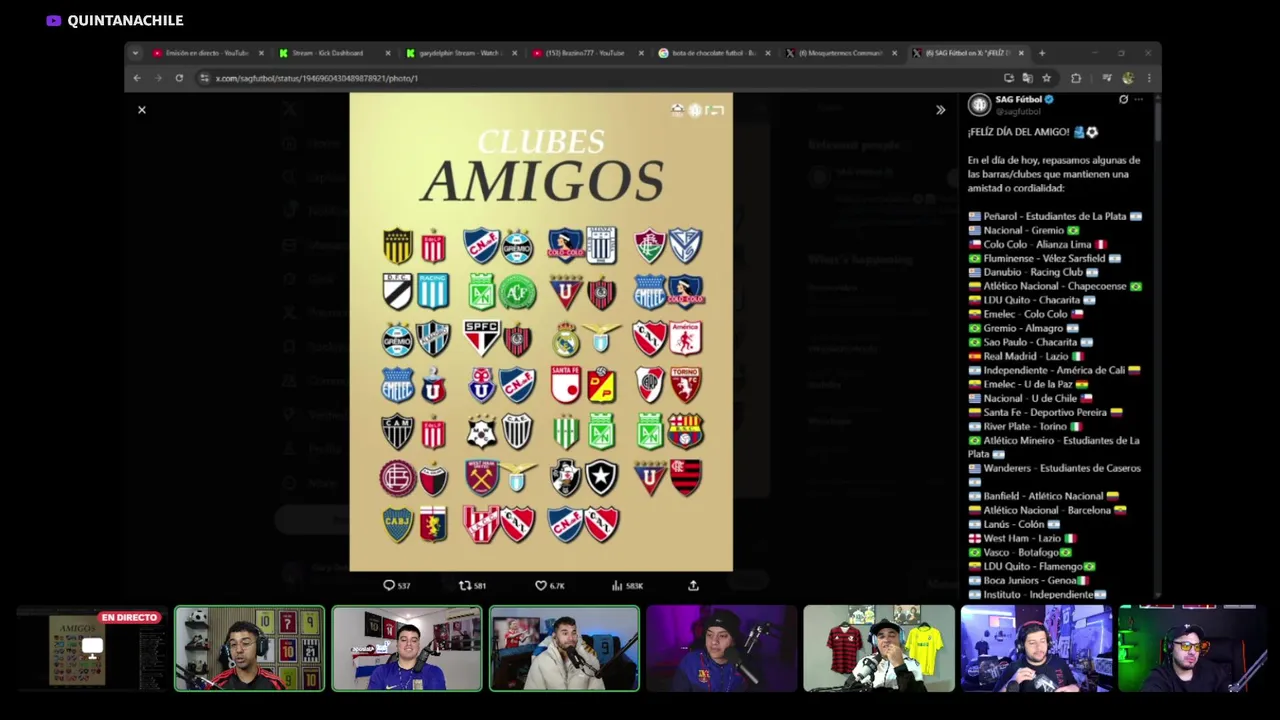Click the 'Instituto - Independiente' line
Viewport: 1280px width, 720px height.
(1037, 594)
